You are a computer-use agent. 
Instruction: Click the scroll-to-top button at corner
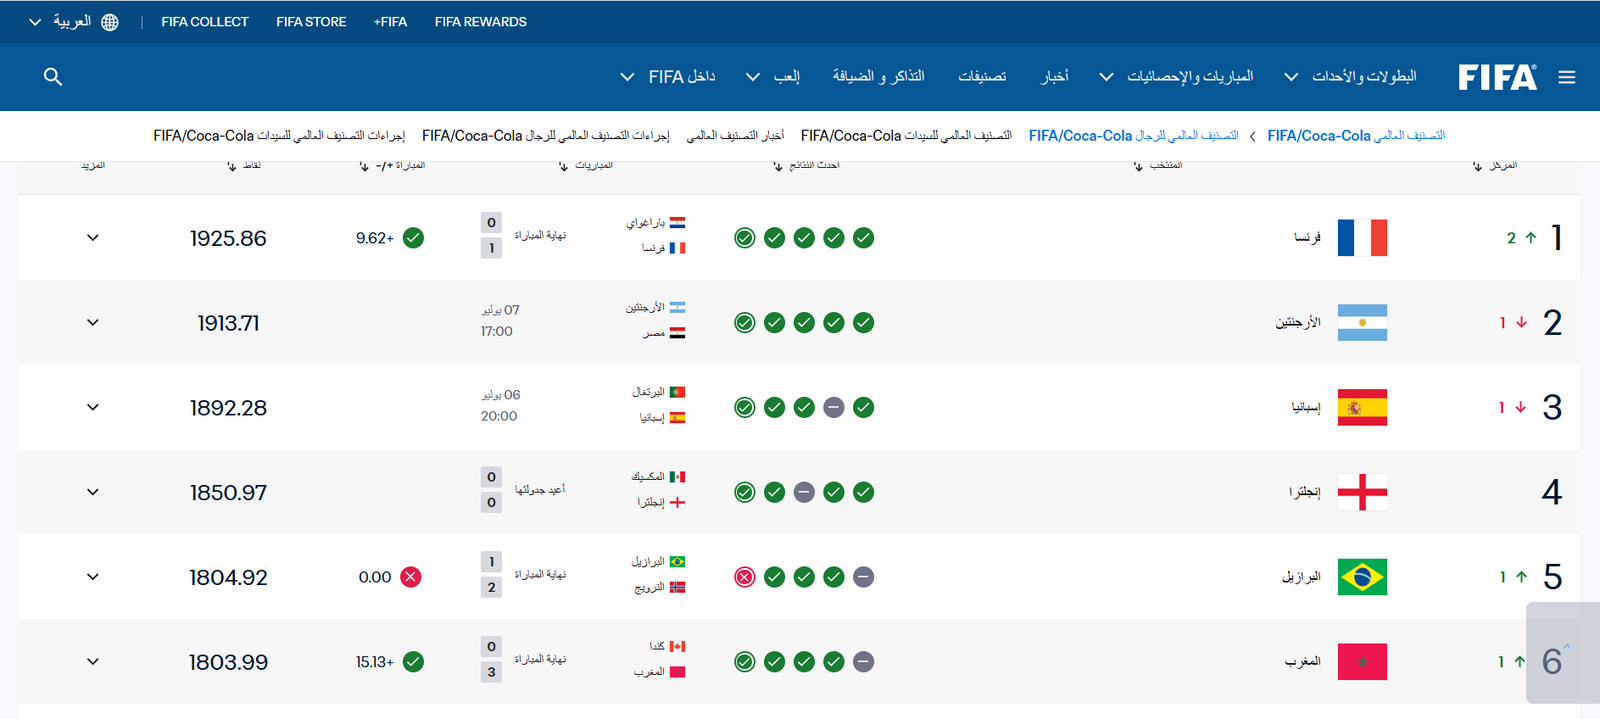pyautogui.click(x=1563, y=653)
